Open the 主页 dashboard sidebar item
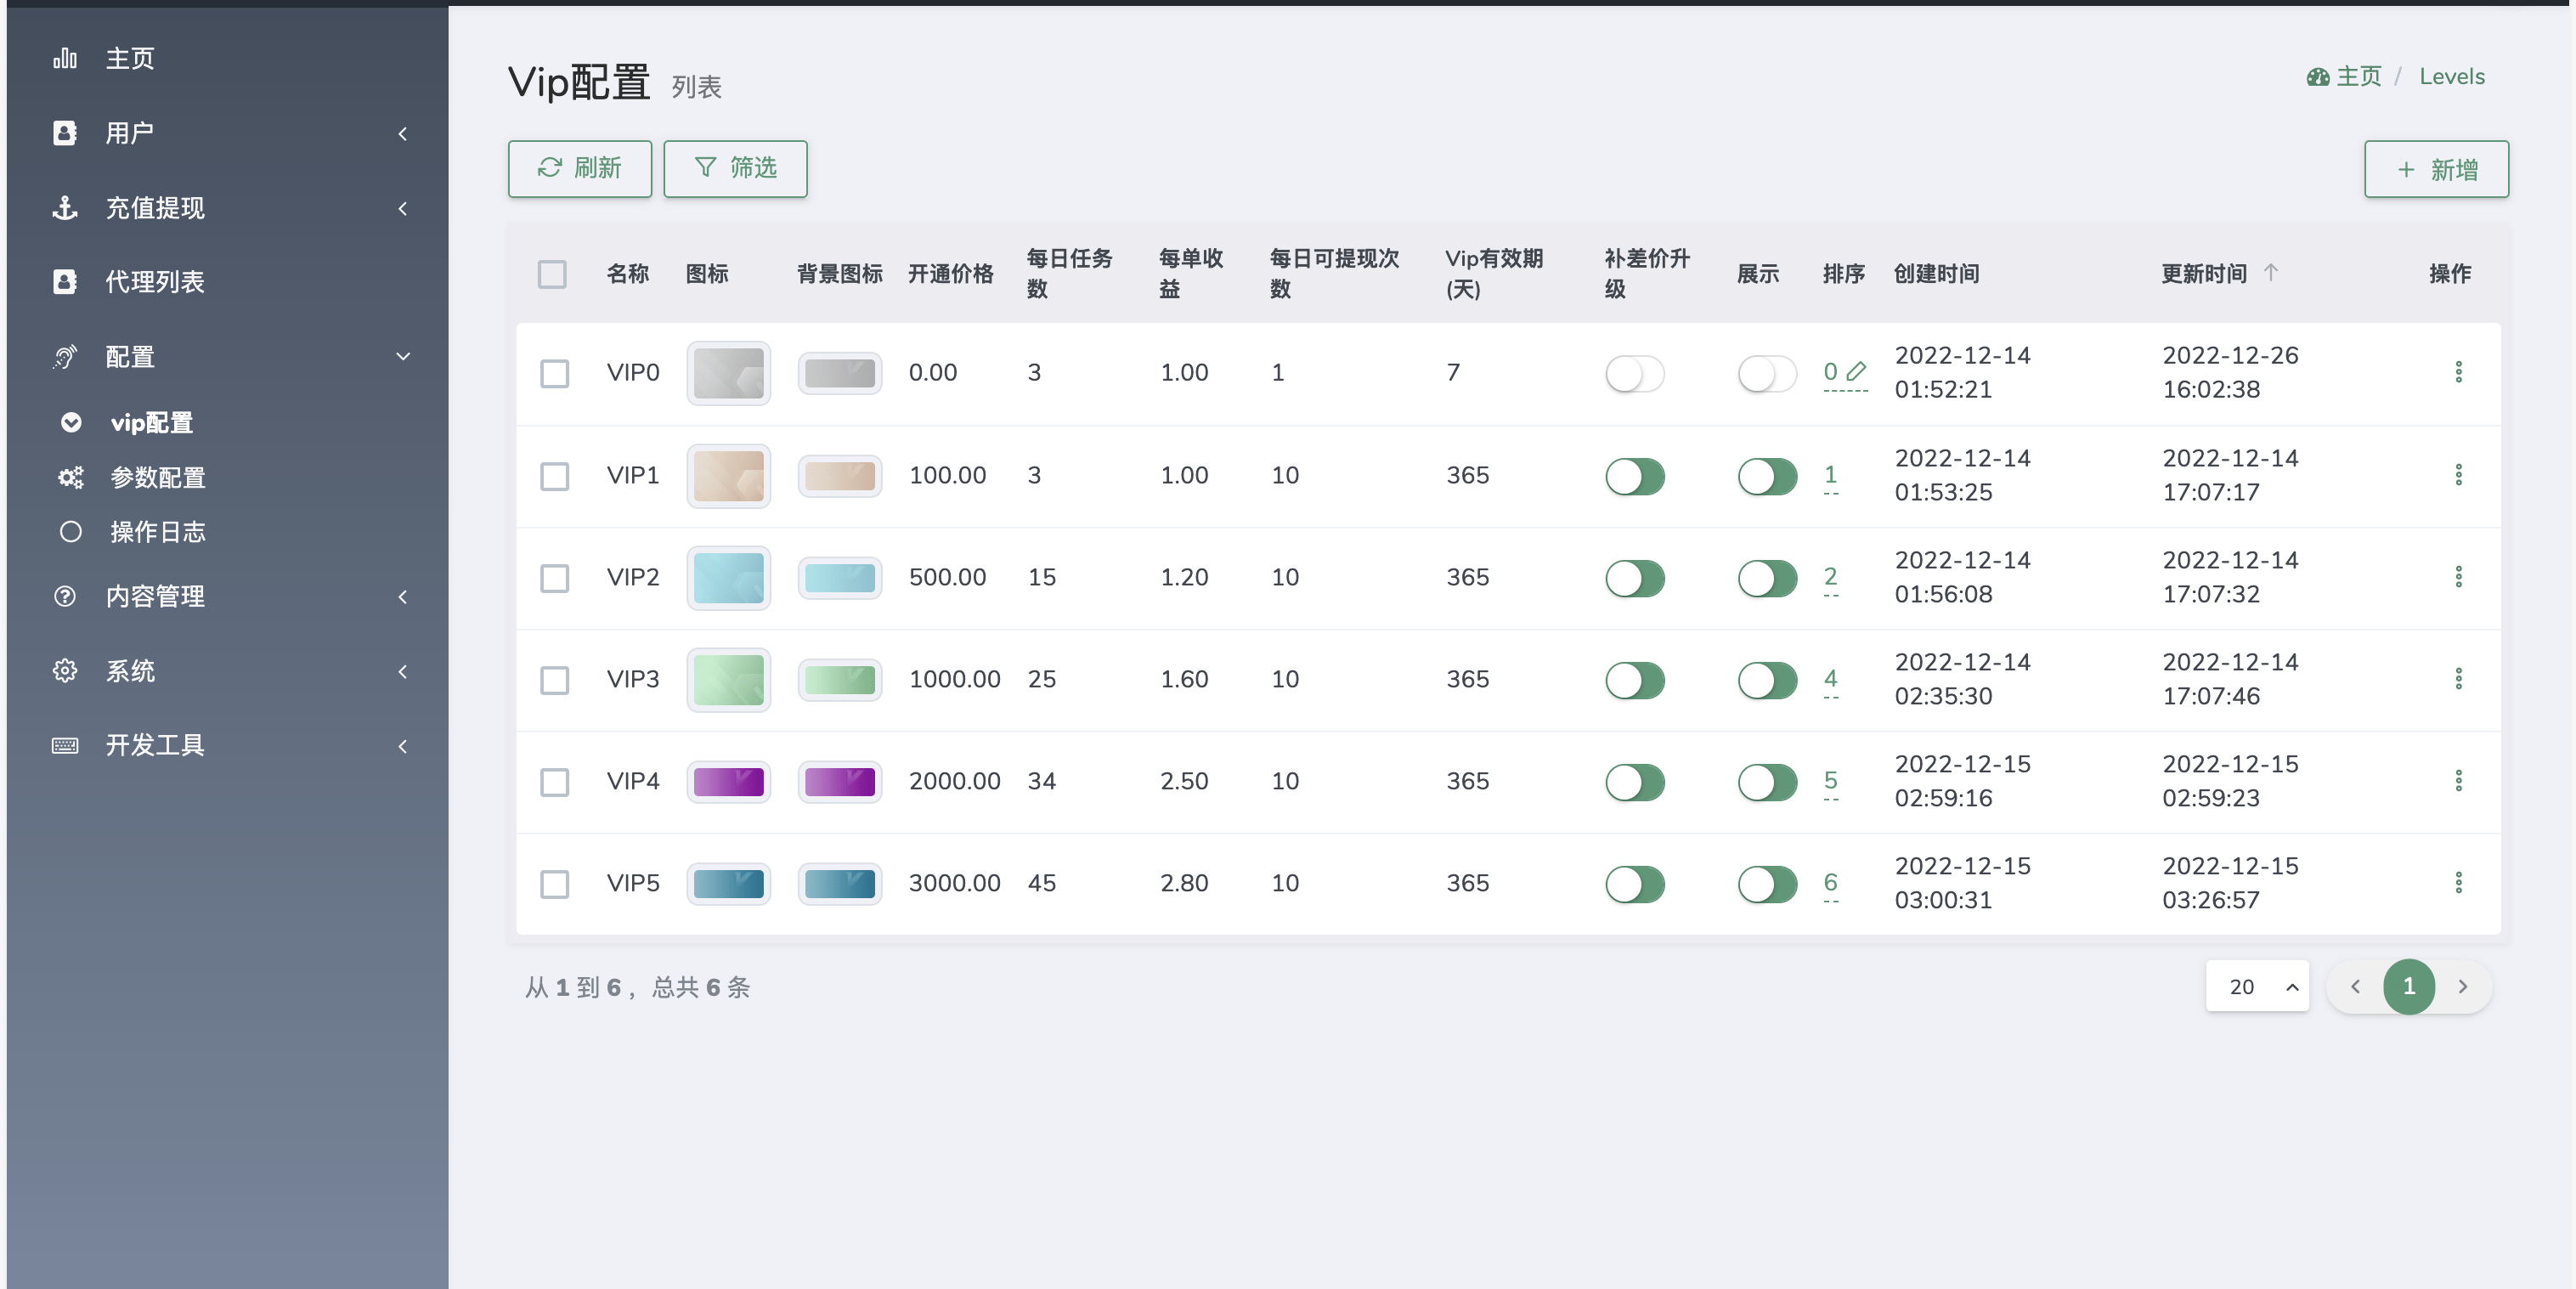The height and width of the screenshot is (1289, 2576). pyautogui.click(x=227, y=59)
